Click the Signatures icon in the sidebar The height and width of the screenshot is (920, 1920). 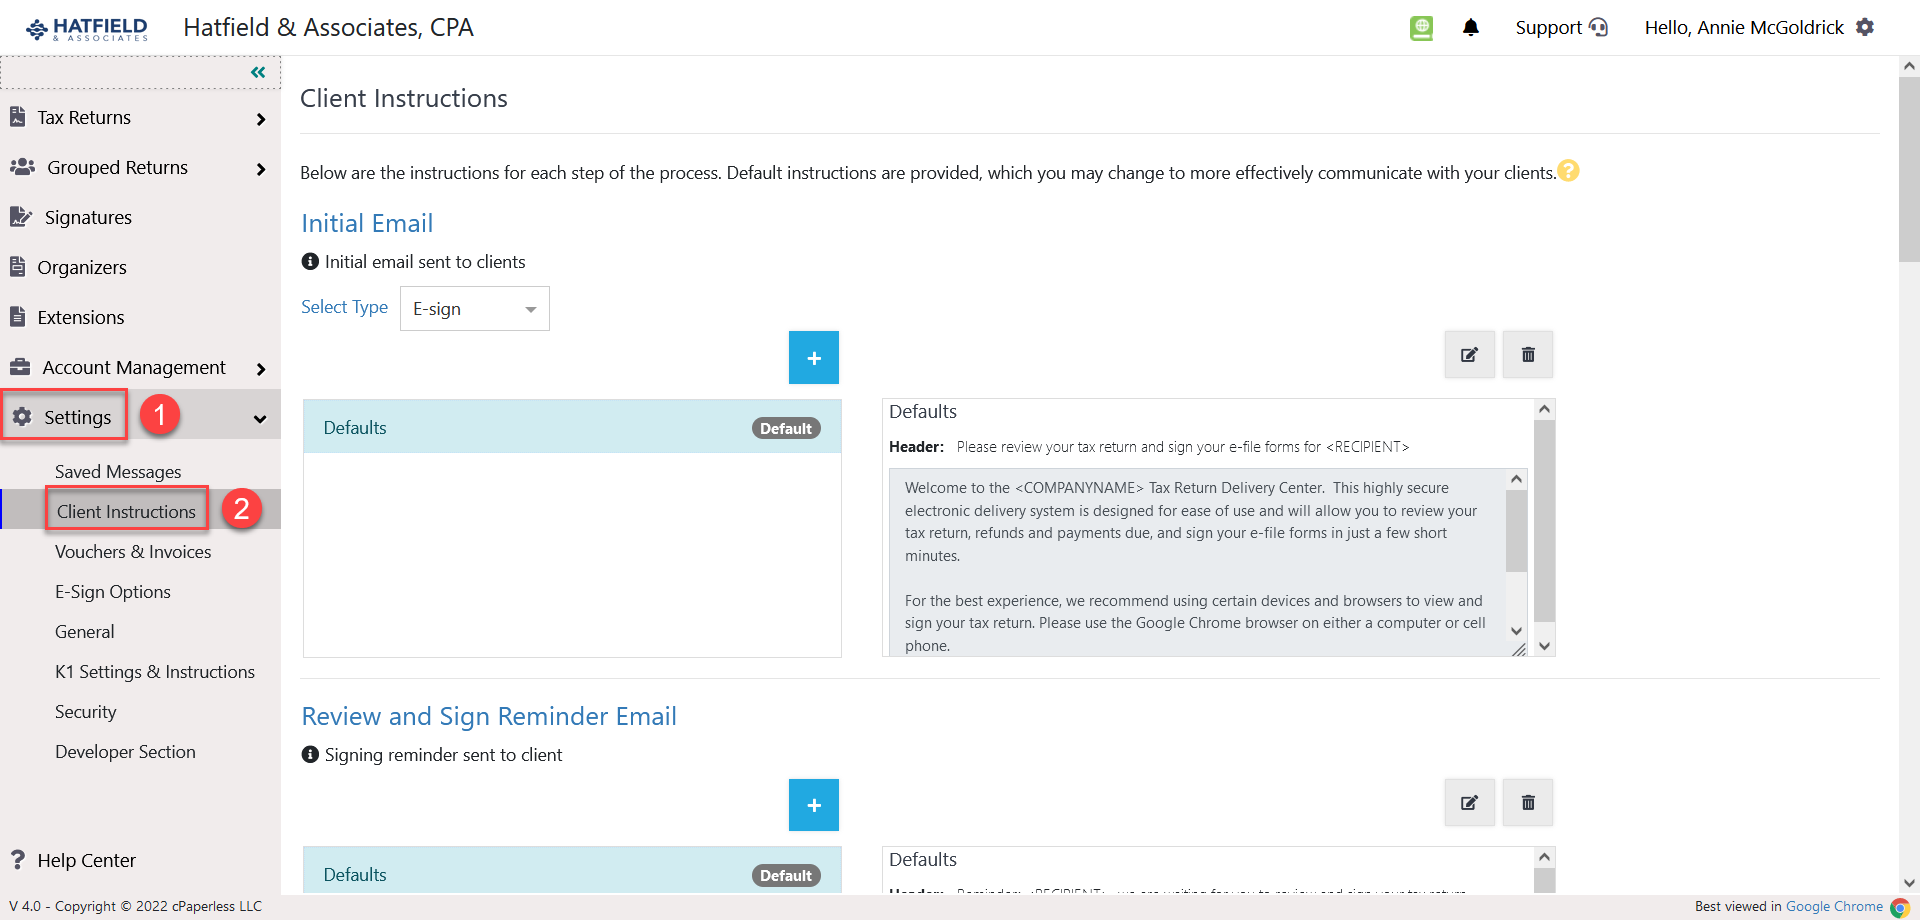pos(20,216)
